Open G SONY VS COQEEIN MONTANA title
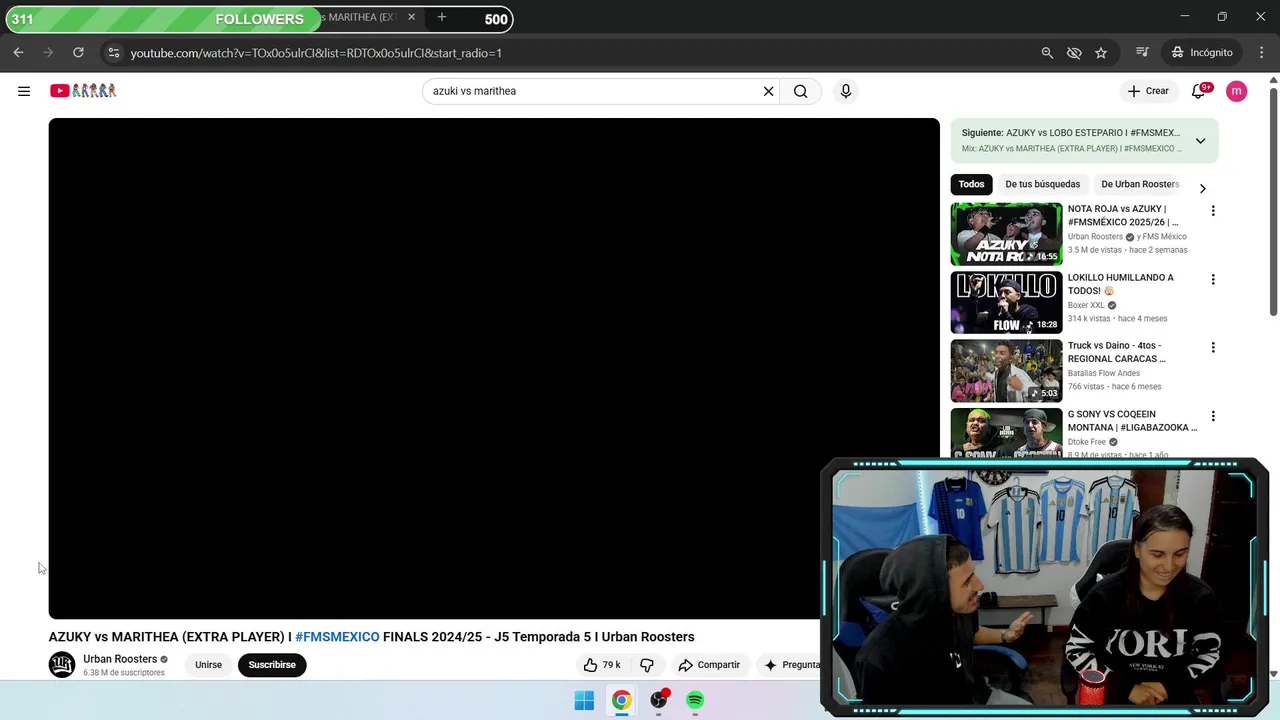Image resolution: width=1280 pixels, height=720 pixels. click(1132, 421)
